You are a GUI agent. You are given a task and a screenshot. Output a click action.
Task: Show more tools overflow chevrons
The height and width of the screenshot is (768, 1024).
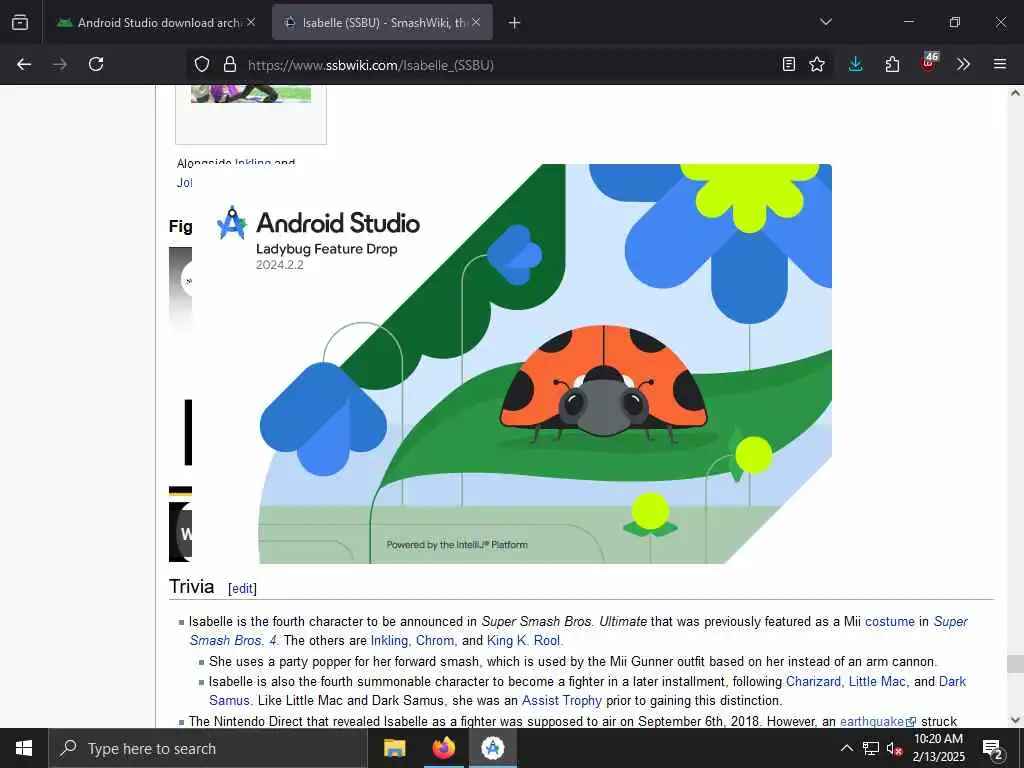coord(963,64)
